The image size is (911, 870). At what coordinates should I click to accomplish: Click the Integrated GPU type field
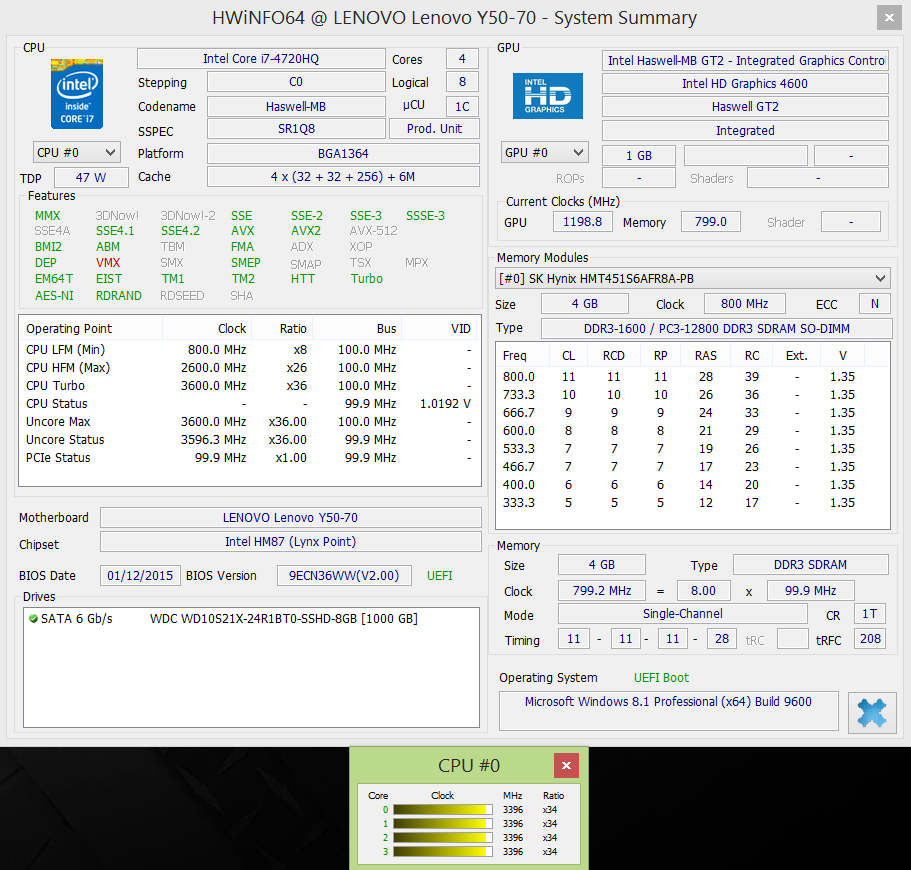click(x=745, y=130)
